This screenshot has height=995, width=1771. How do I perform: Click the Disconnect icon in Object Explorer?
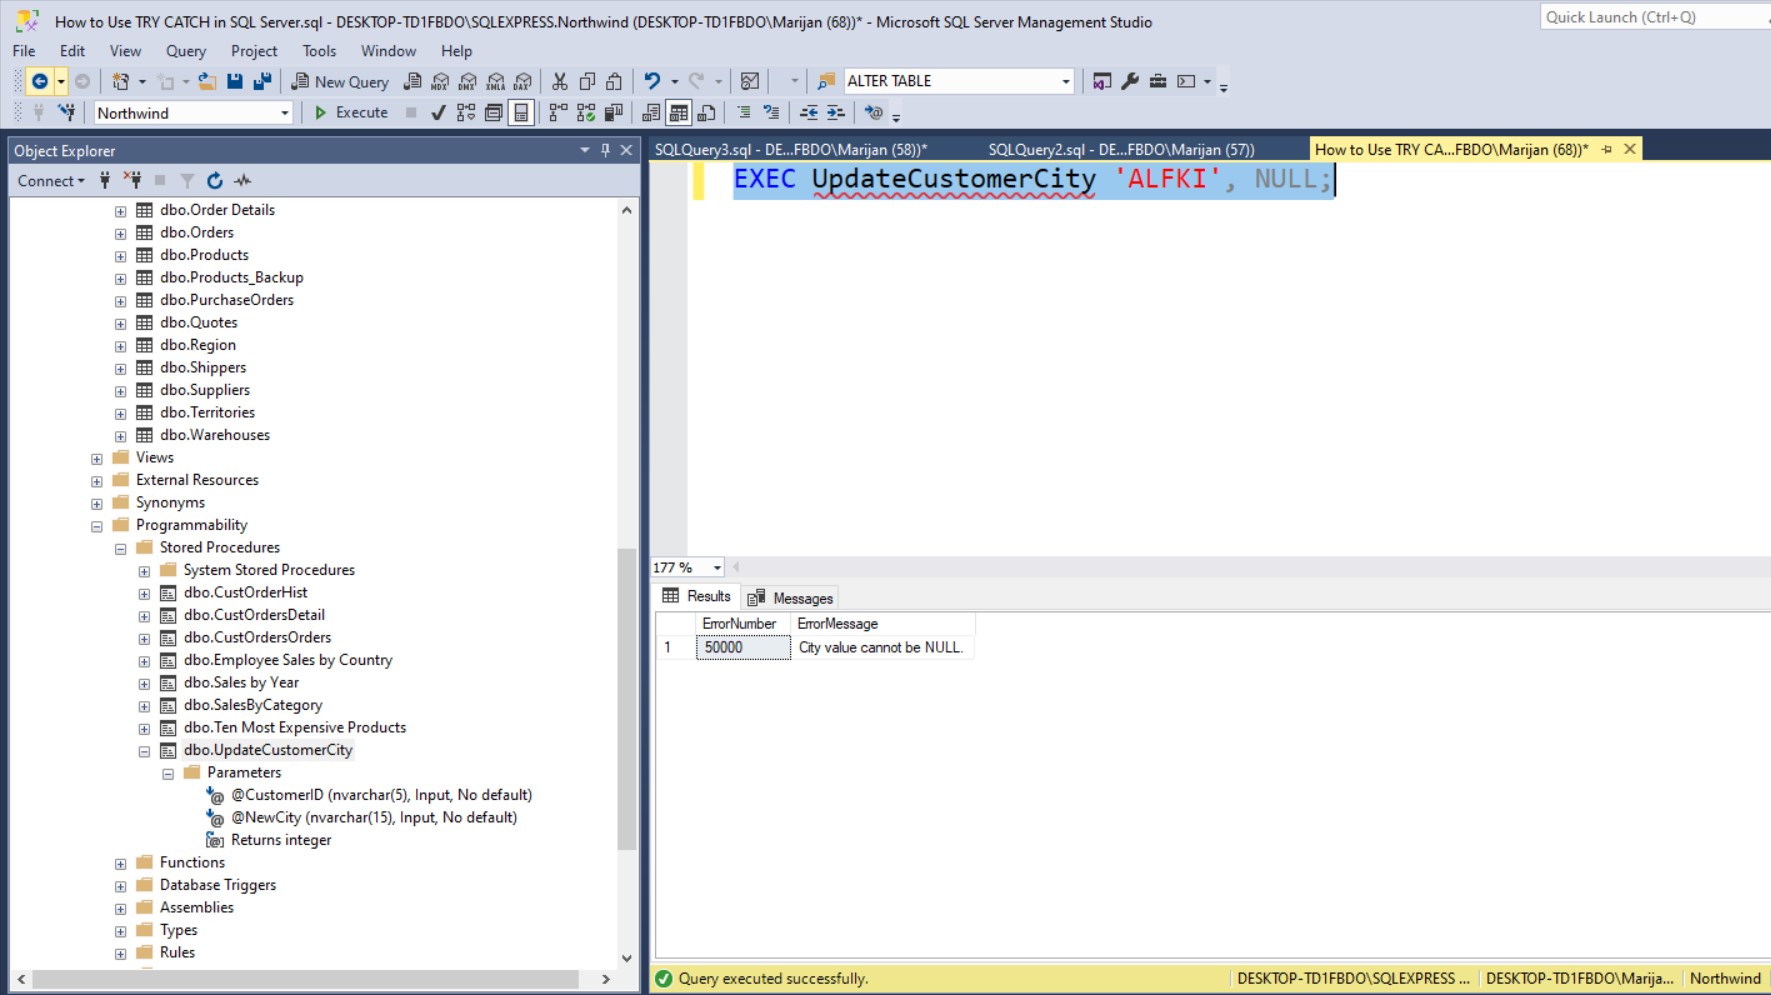click(x=132, y=181)
